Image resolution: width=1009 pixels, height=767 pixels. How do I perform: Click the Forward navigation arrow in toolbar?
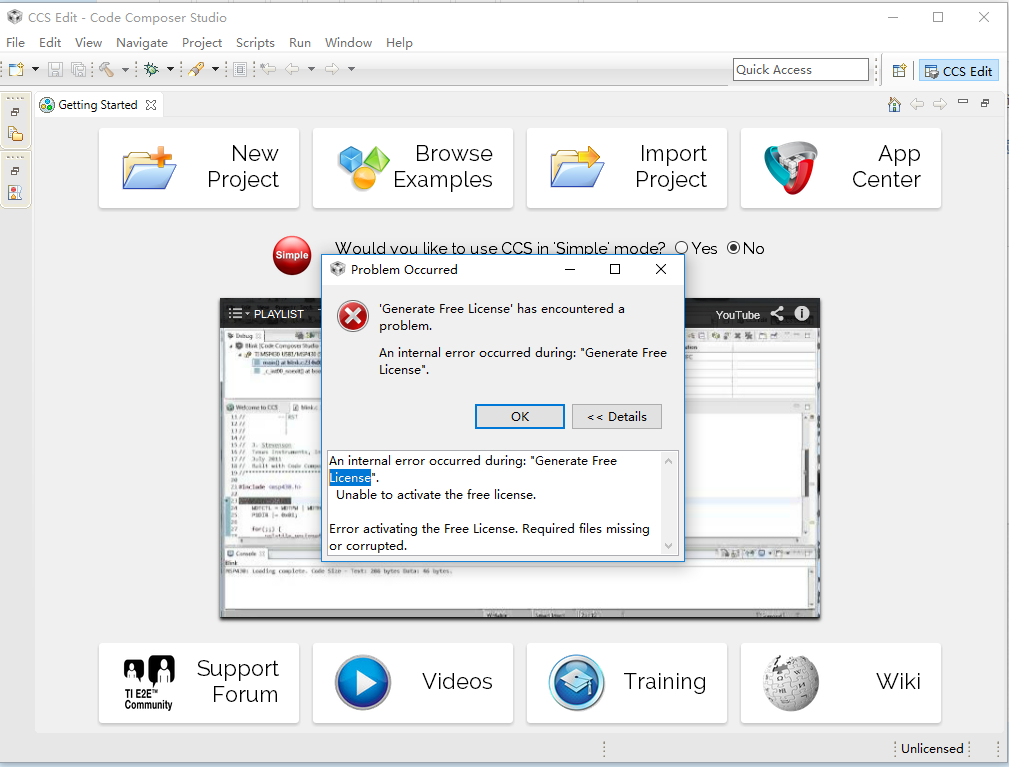click(332, 69)
